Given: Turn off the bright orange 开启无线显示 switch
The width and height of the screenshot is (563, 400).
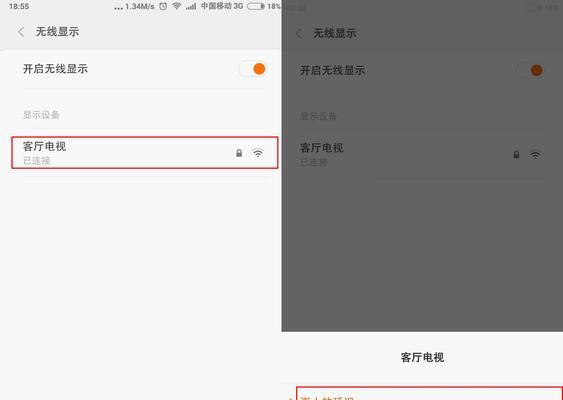Looking at the screenshot, I should pos(253,69).
